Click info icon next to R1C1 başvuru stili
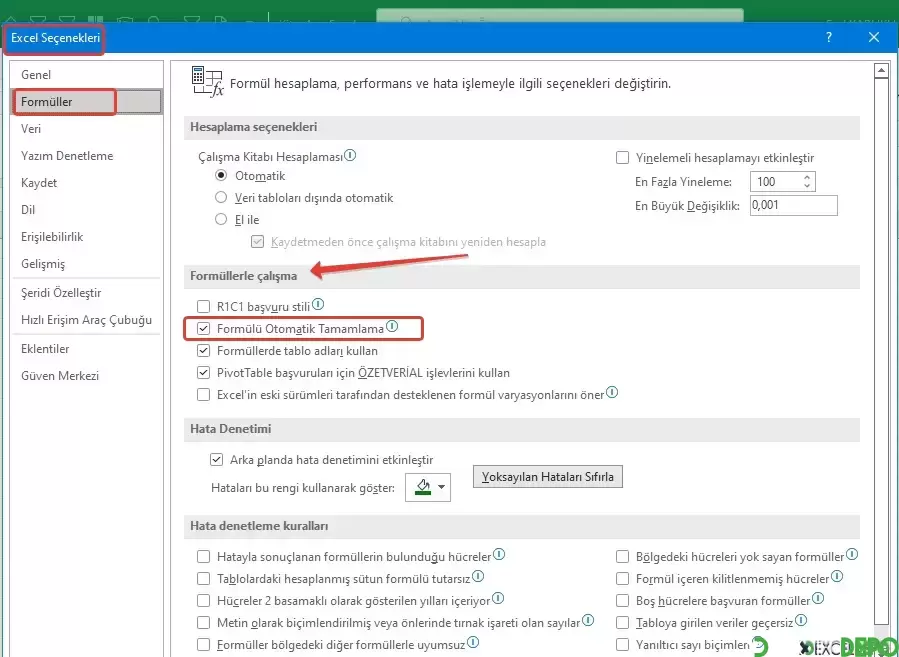899x657 pixels. tap(318, 304)
